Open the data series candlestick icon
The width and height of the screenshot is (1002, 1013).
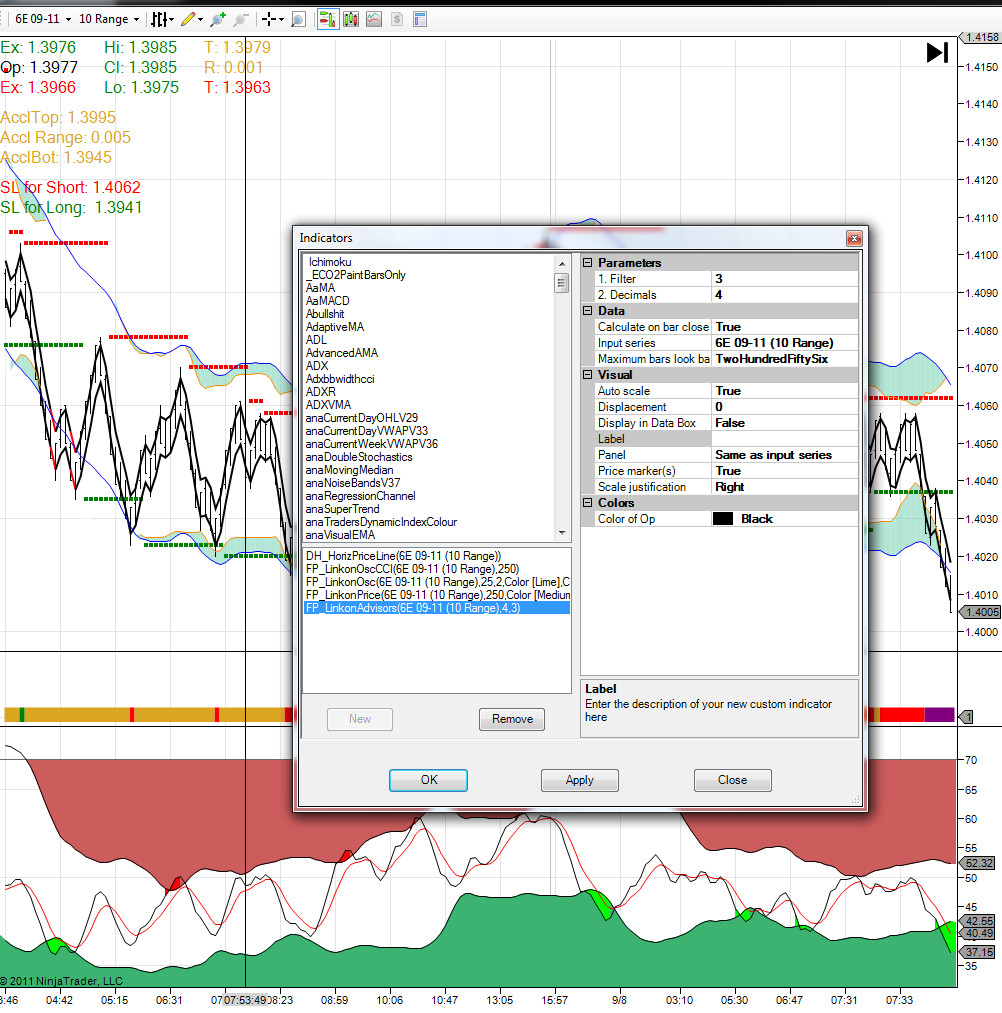[351, 19]
